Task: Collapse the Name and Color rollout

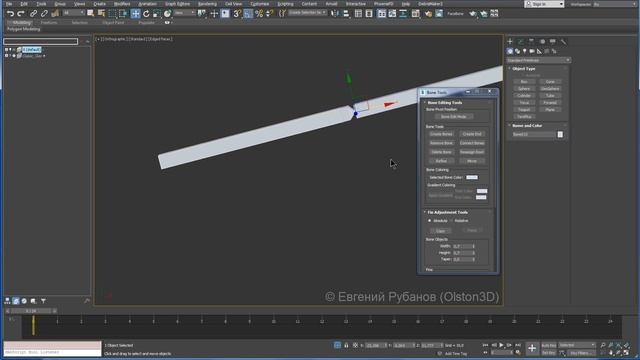Action: tap(527, 126)
